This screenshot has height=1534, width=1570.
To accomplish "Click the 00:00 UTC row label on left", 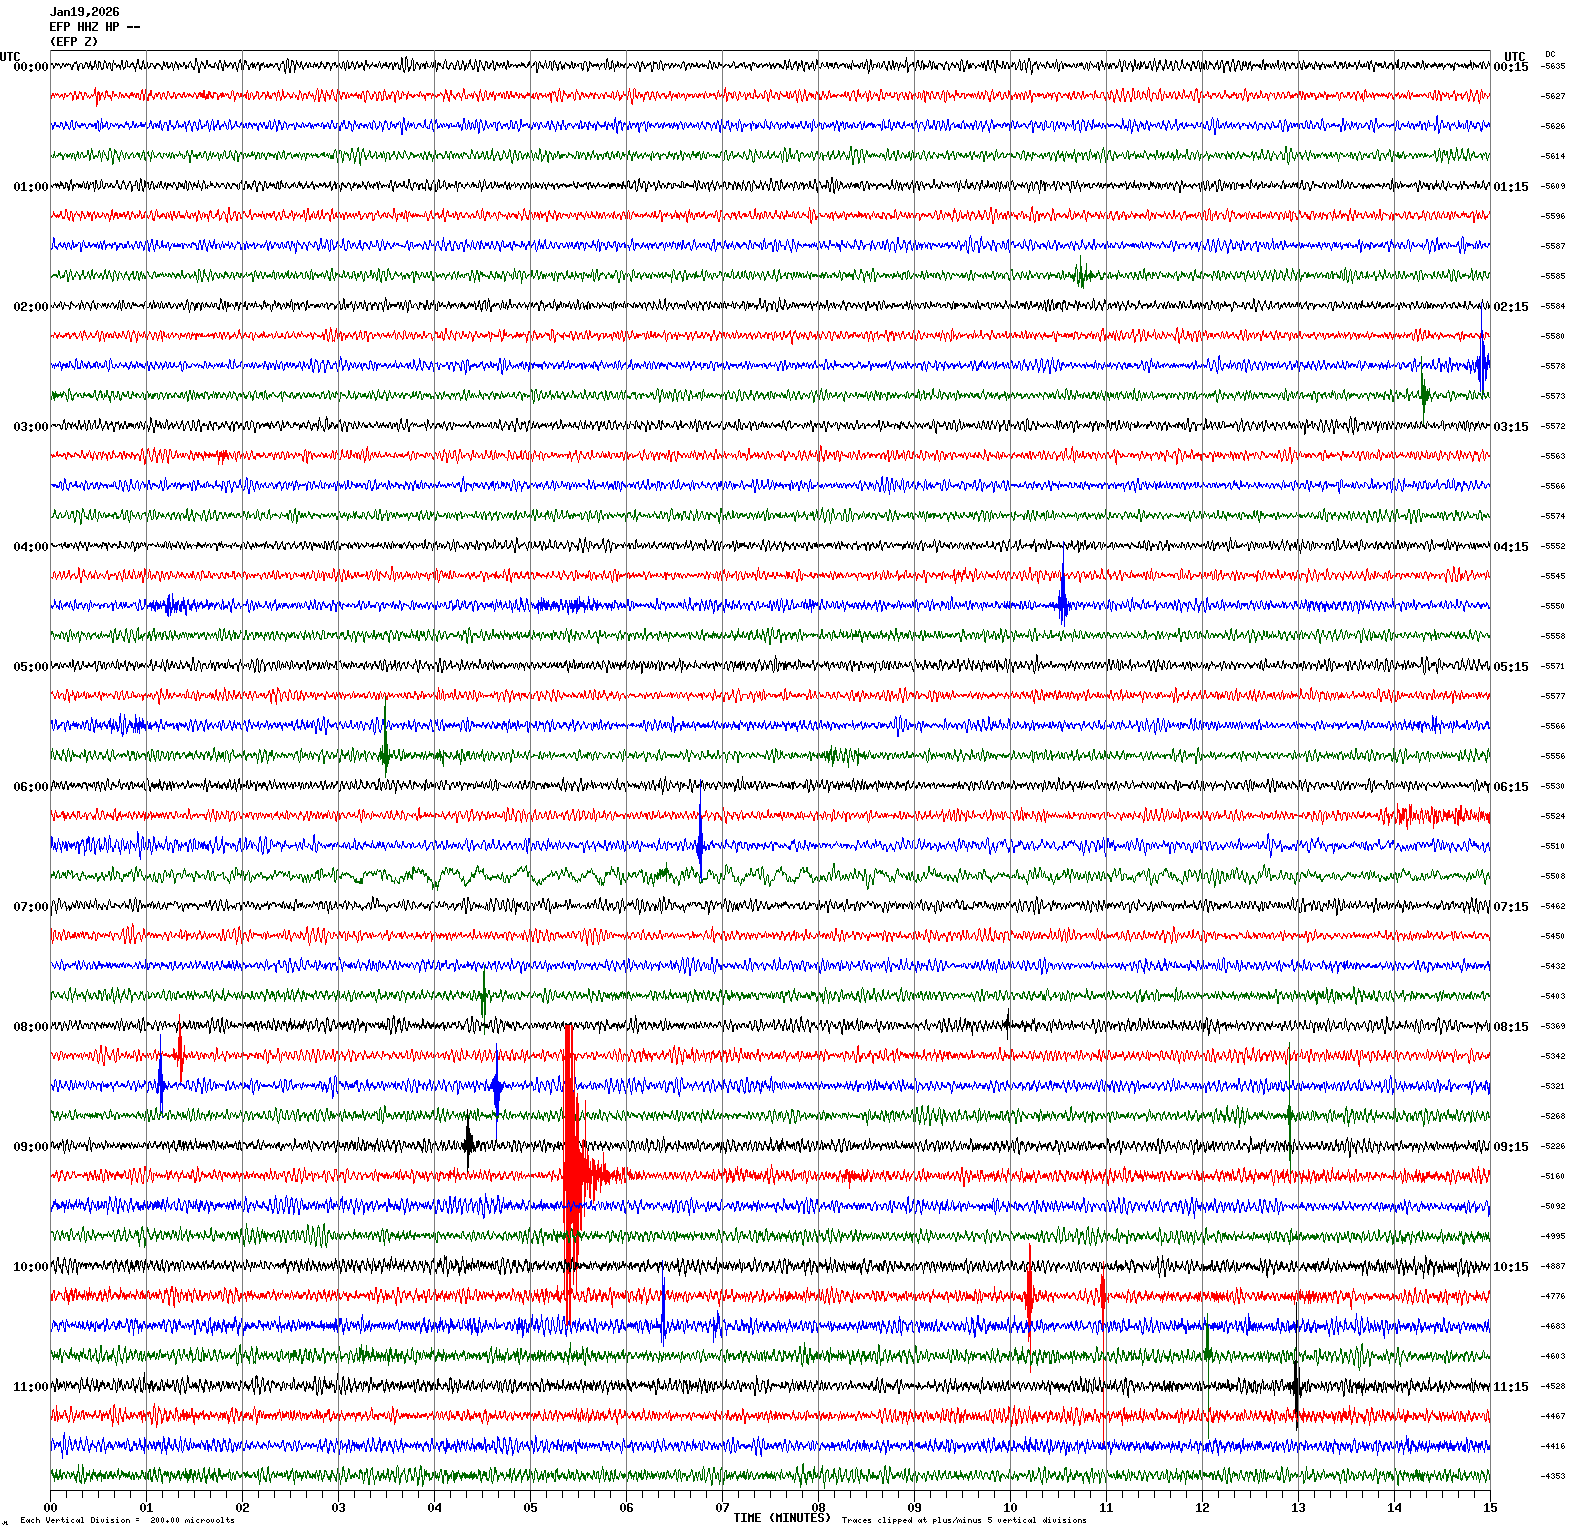I will [30, 67].
